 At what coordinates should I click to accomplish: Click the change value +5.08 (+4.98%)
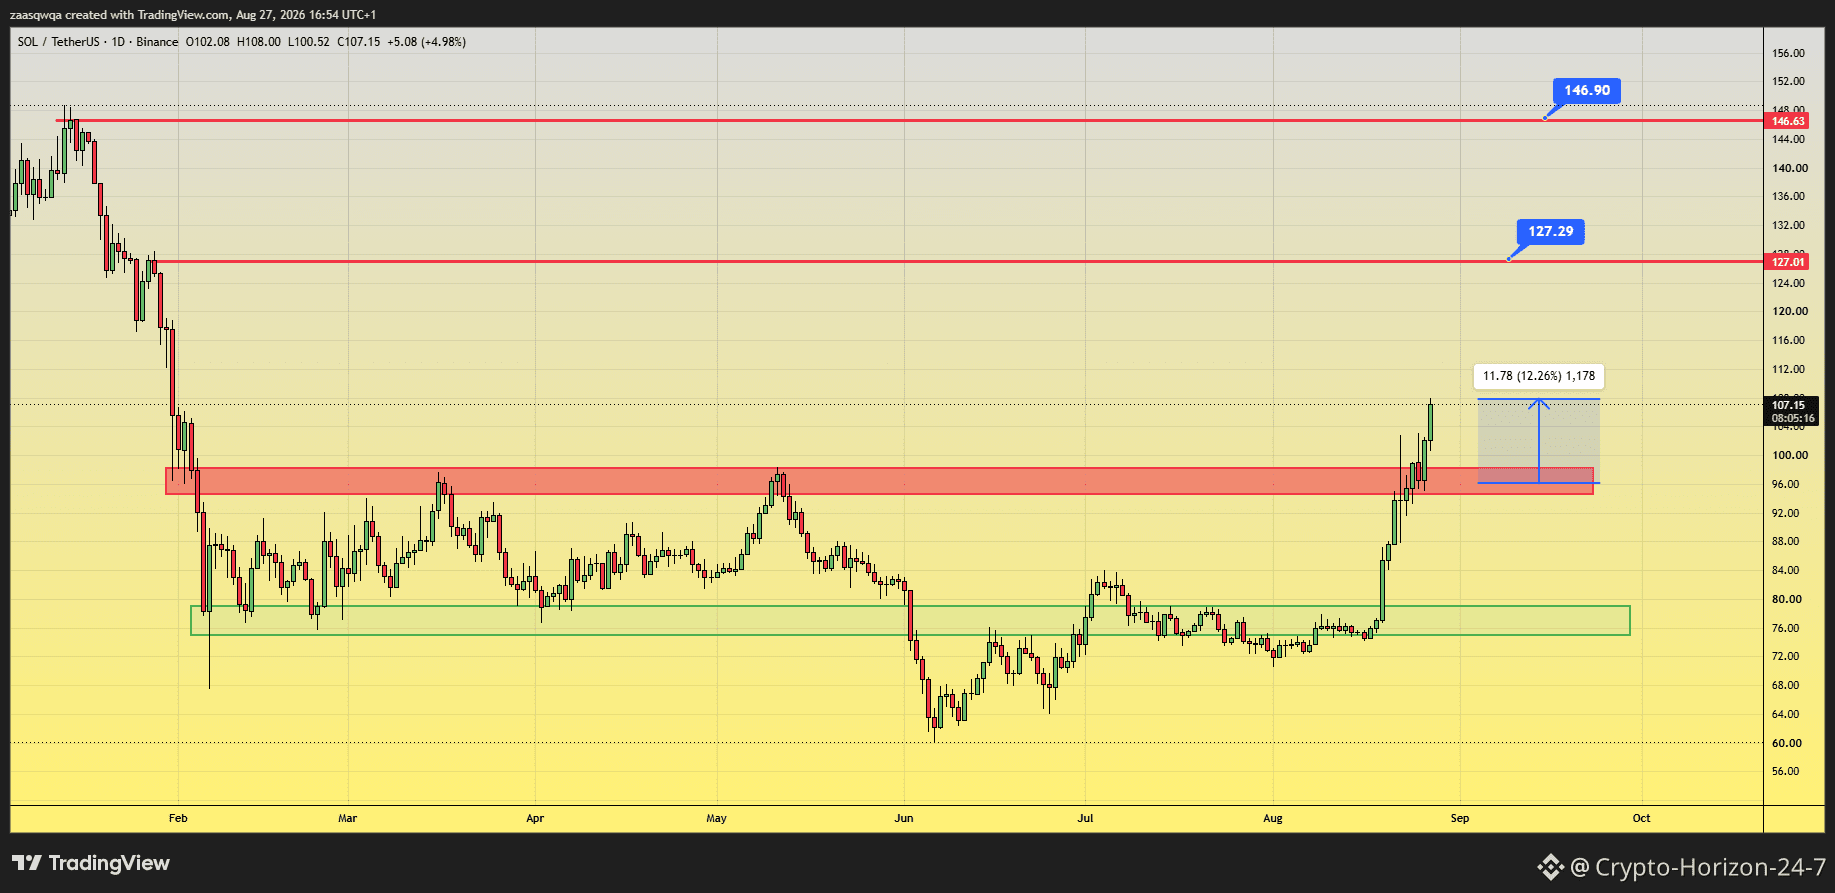427,42
